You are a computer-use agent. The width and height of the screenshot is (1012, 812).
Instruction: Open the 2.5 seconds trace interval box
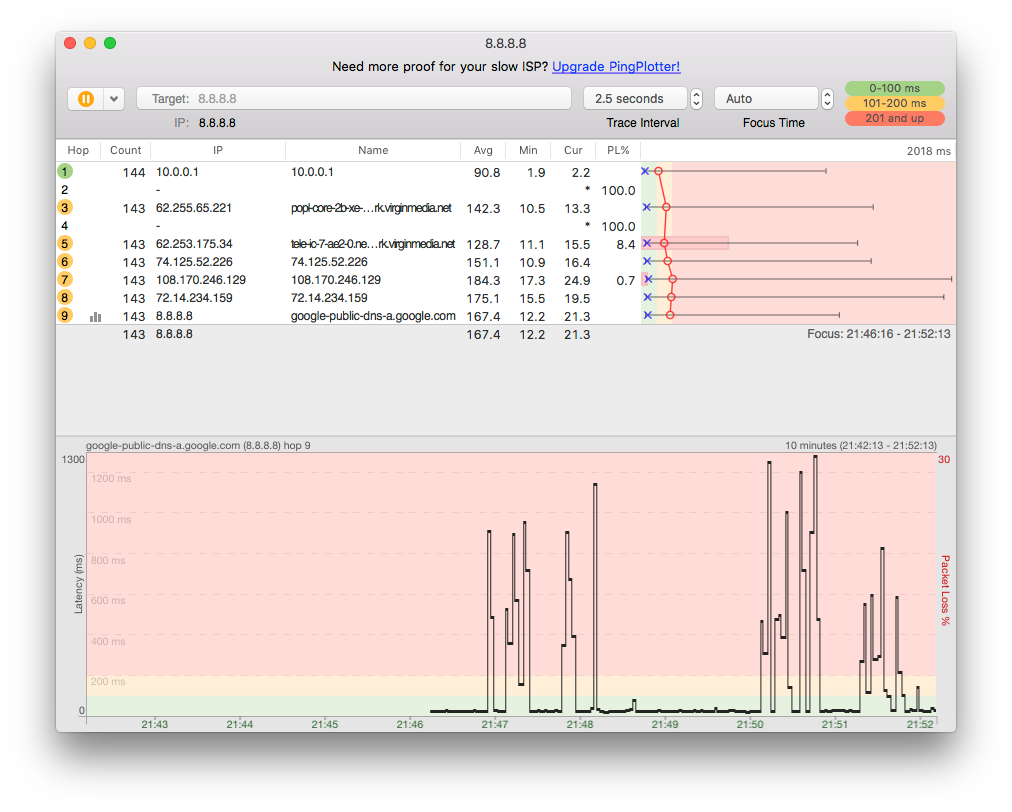(x=635, y=99)
